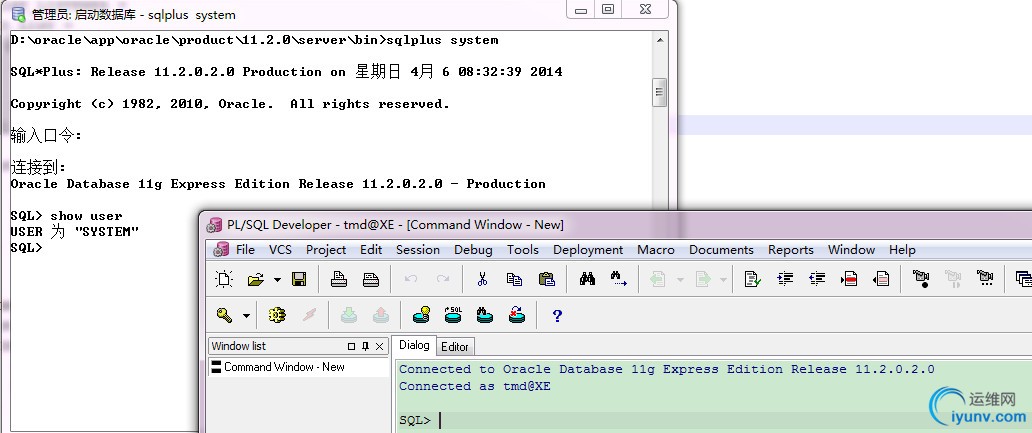Click the Break execution lightning icon
This screenshot has width=1032, height=433.
click(309, 315)
